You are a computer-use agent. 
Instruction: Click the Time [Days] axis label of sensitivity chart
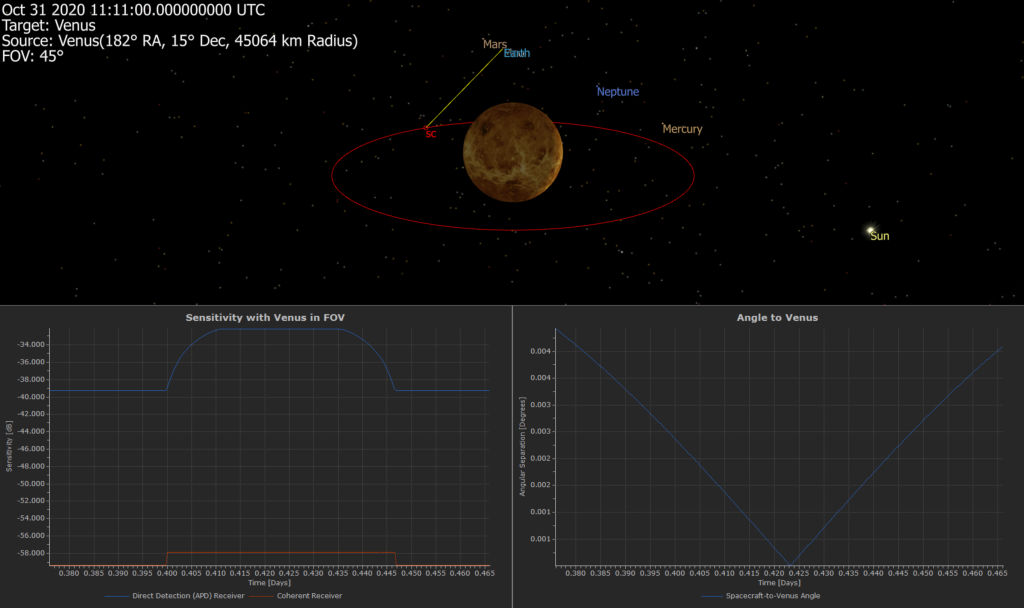point(269,581)
